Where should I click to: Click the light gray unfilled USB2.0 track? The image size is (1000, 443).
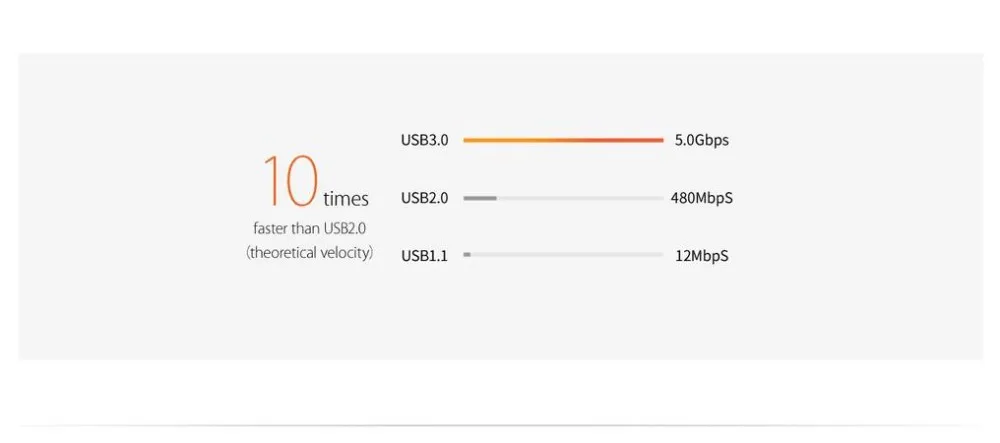580,198
